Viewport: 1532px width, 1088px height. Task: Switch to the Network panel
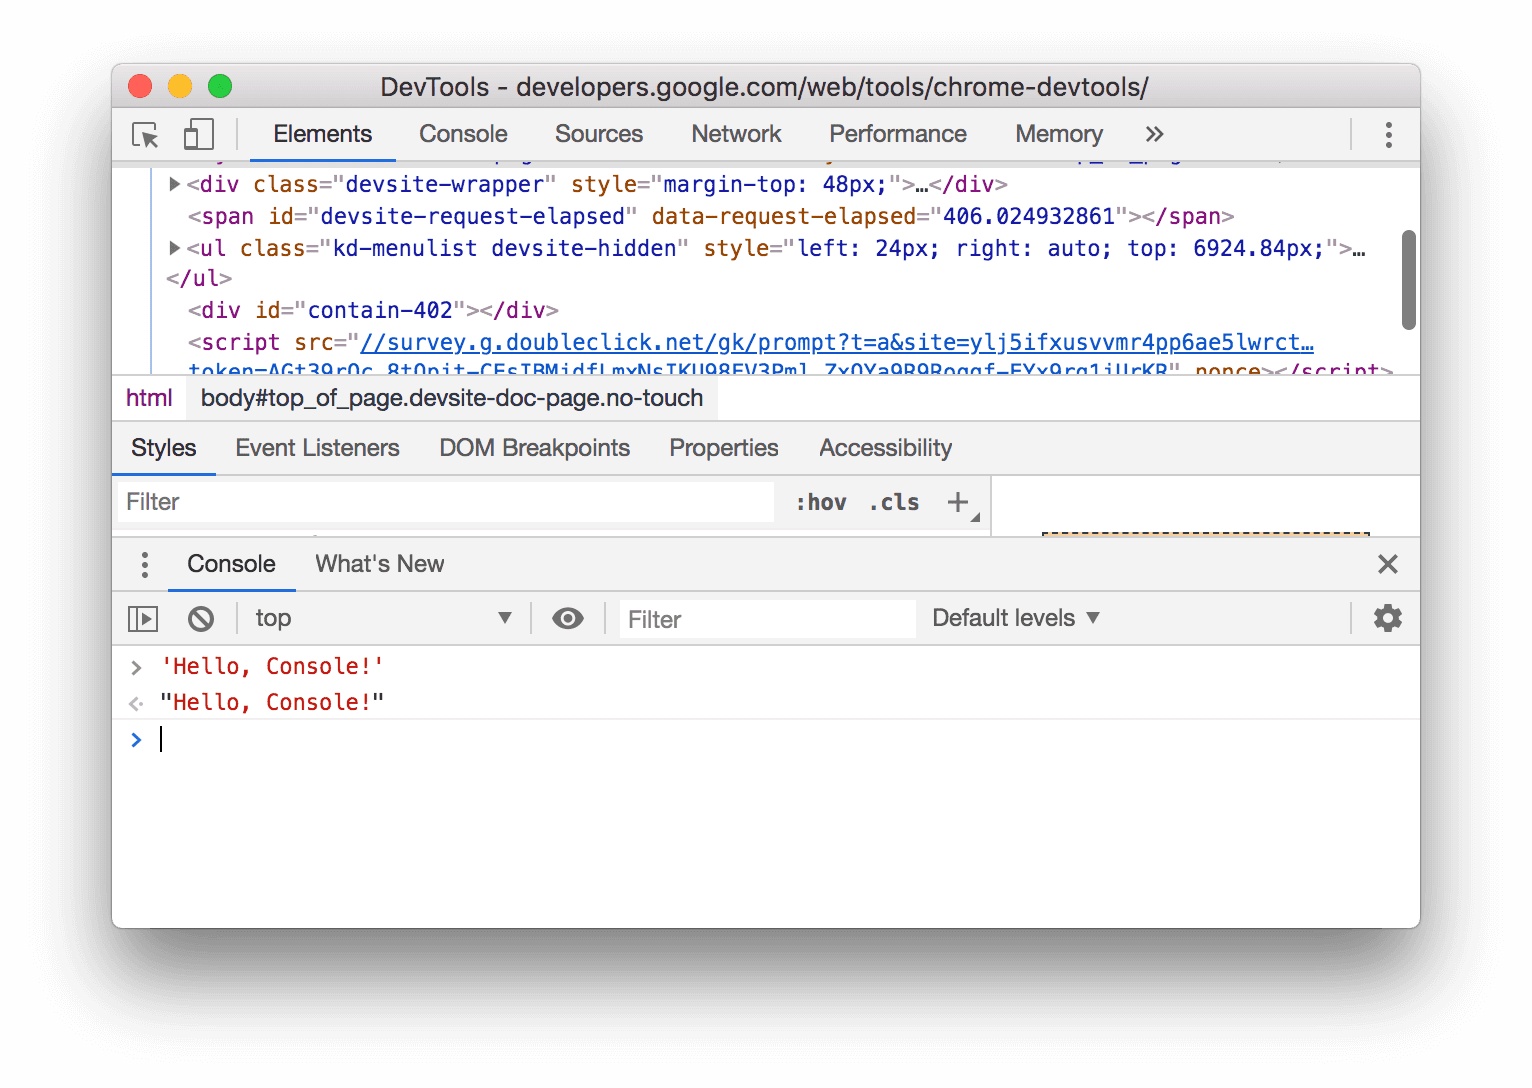pyautogui.click(x=736, y=133)
